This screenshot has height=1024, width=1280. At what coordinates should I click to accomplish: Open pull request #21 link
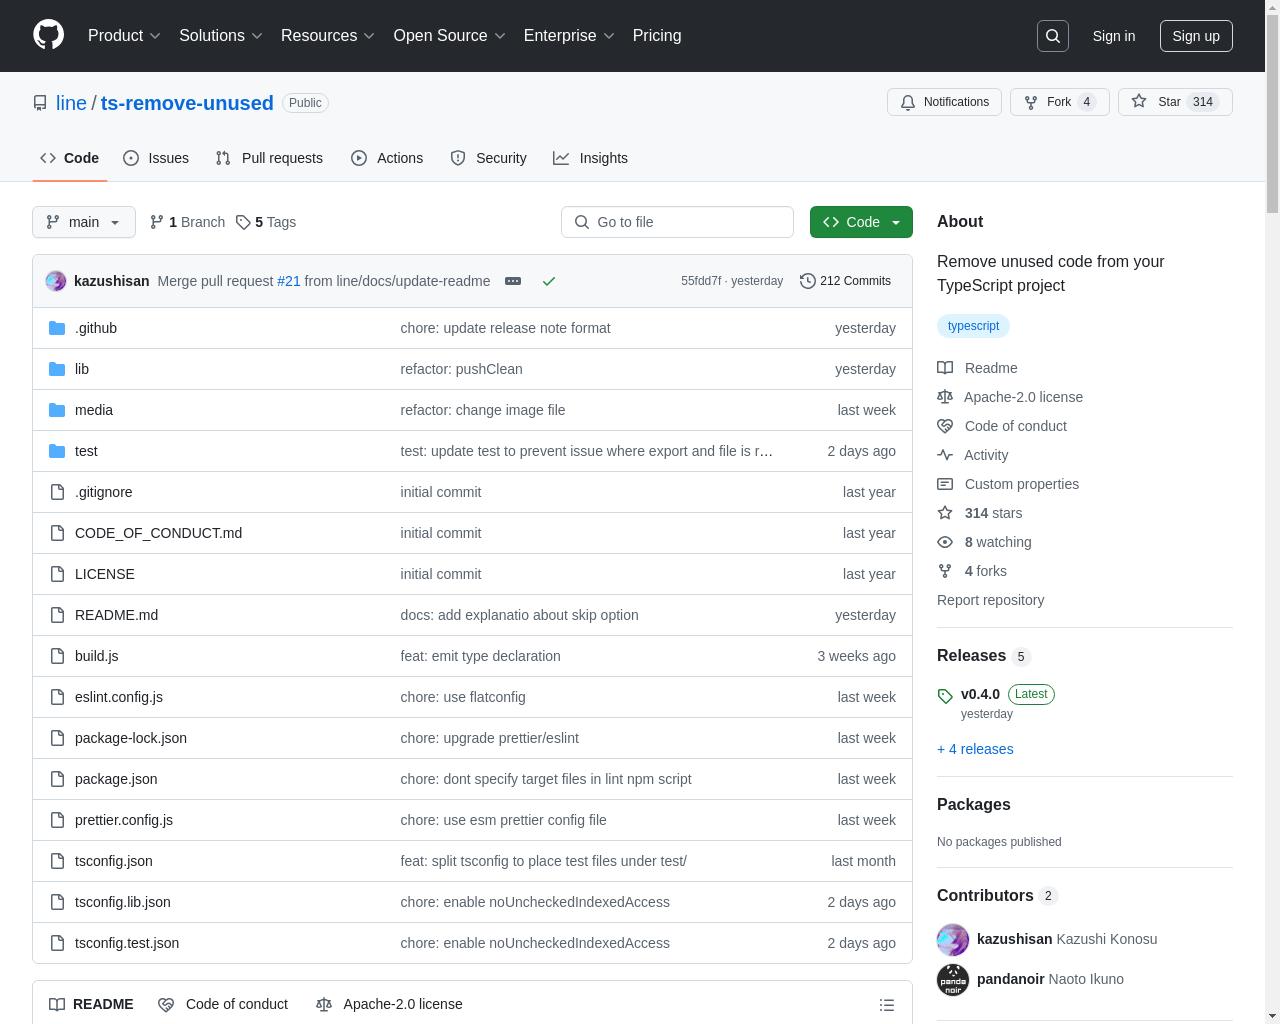[x=288, y=281]
